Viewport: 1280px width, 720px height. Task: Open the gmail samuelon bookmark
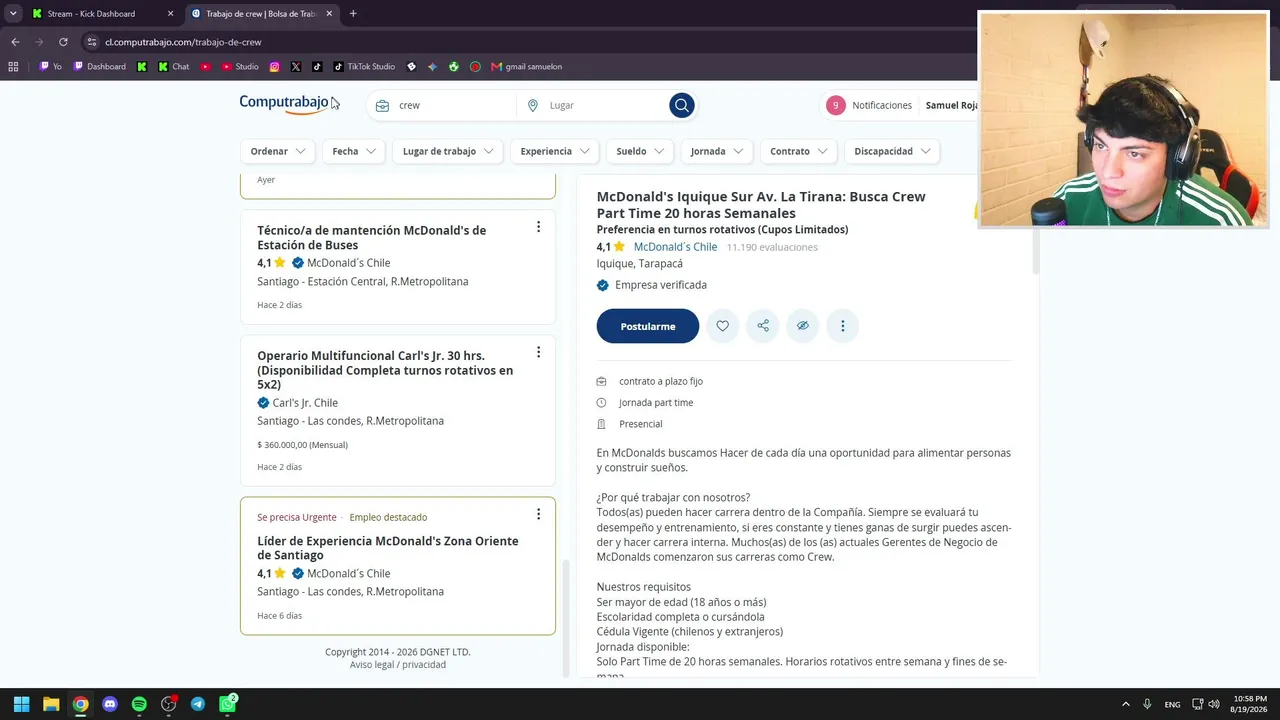coord(526,67)
